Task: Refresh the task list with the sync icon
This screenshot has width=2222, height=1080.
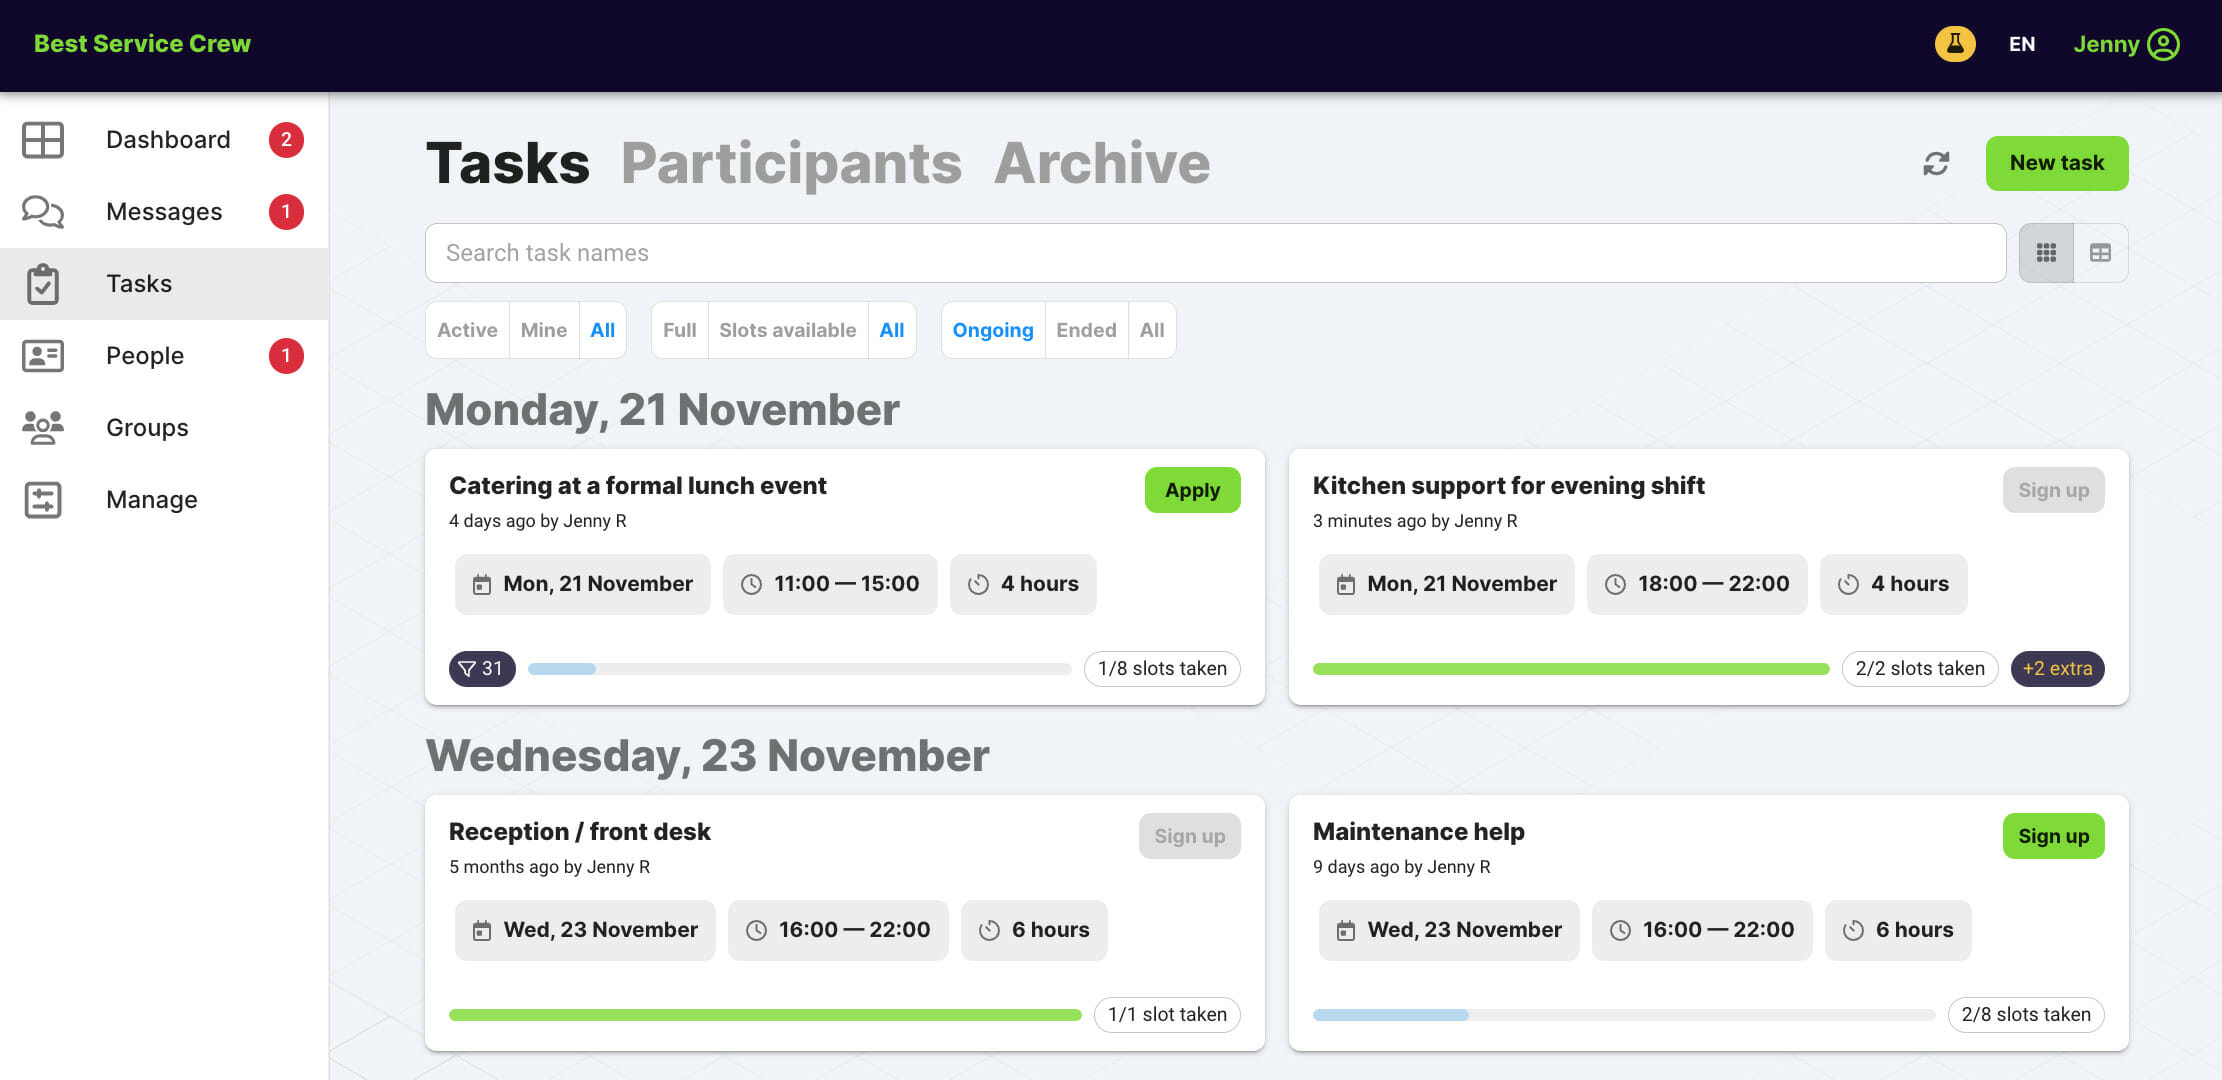Action: [x=1937, y=163]
